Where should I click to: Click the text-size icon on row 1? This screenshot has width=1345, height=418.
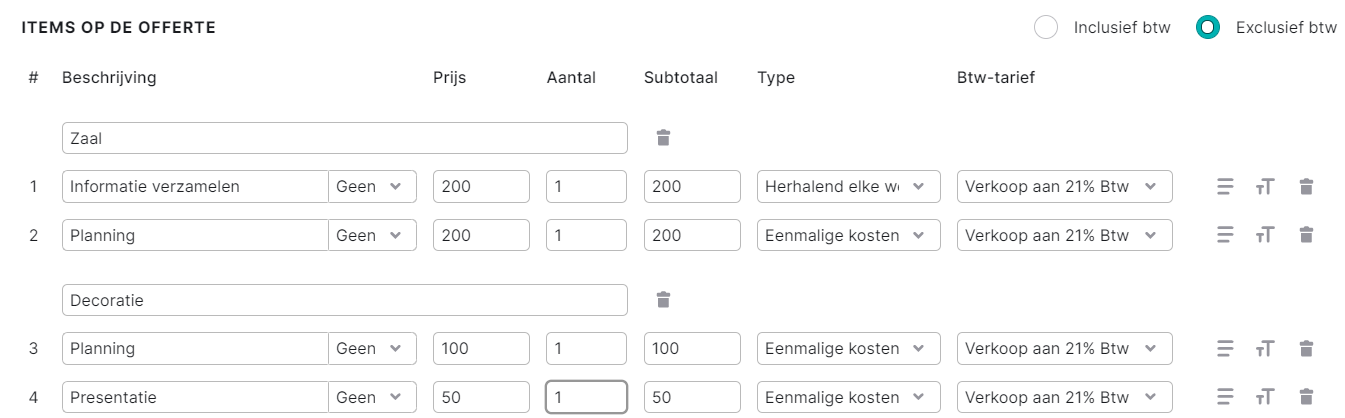pos(1265,186)
